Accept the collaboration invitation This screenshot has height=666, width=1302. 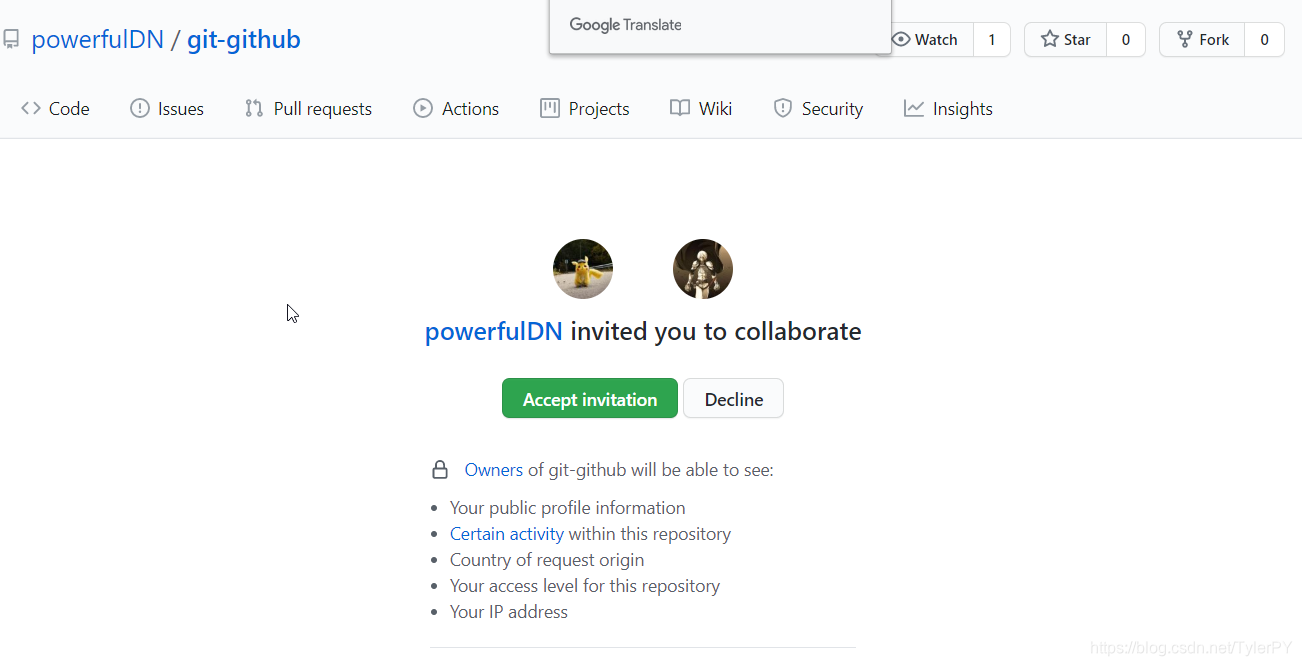(590, 398)
